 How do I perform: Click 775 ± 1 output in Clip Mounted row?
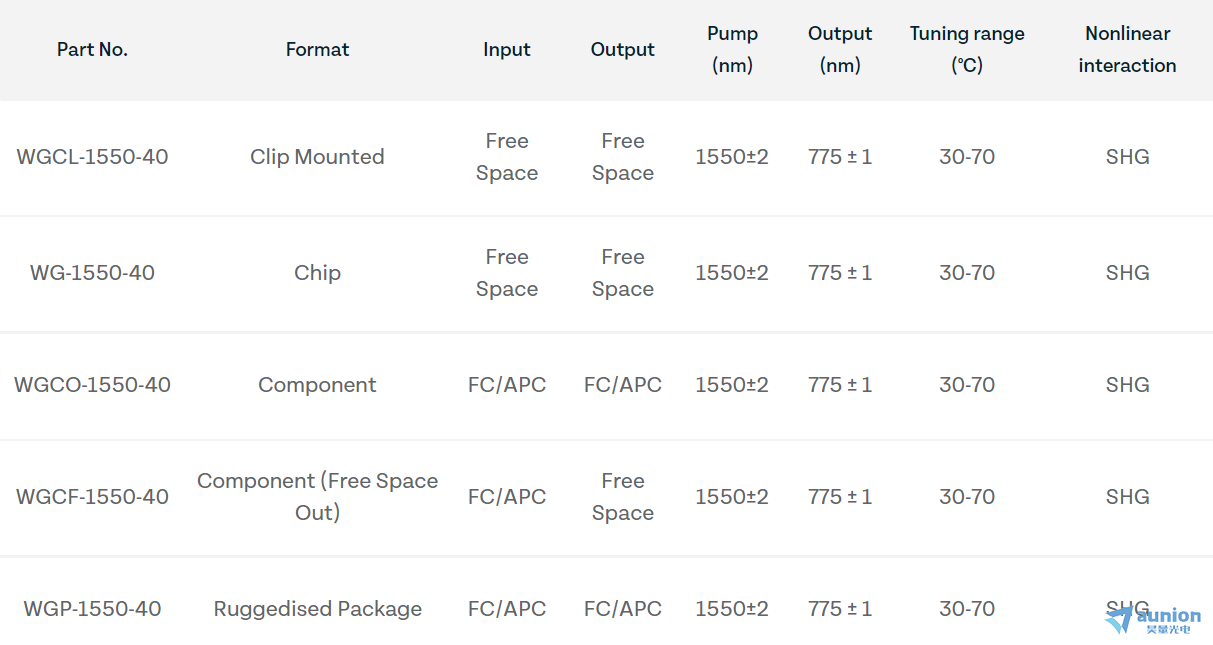[x=840, y=157]
